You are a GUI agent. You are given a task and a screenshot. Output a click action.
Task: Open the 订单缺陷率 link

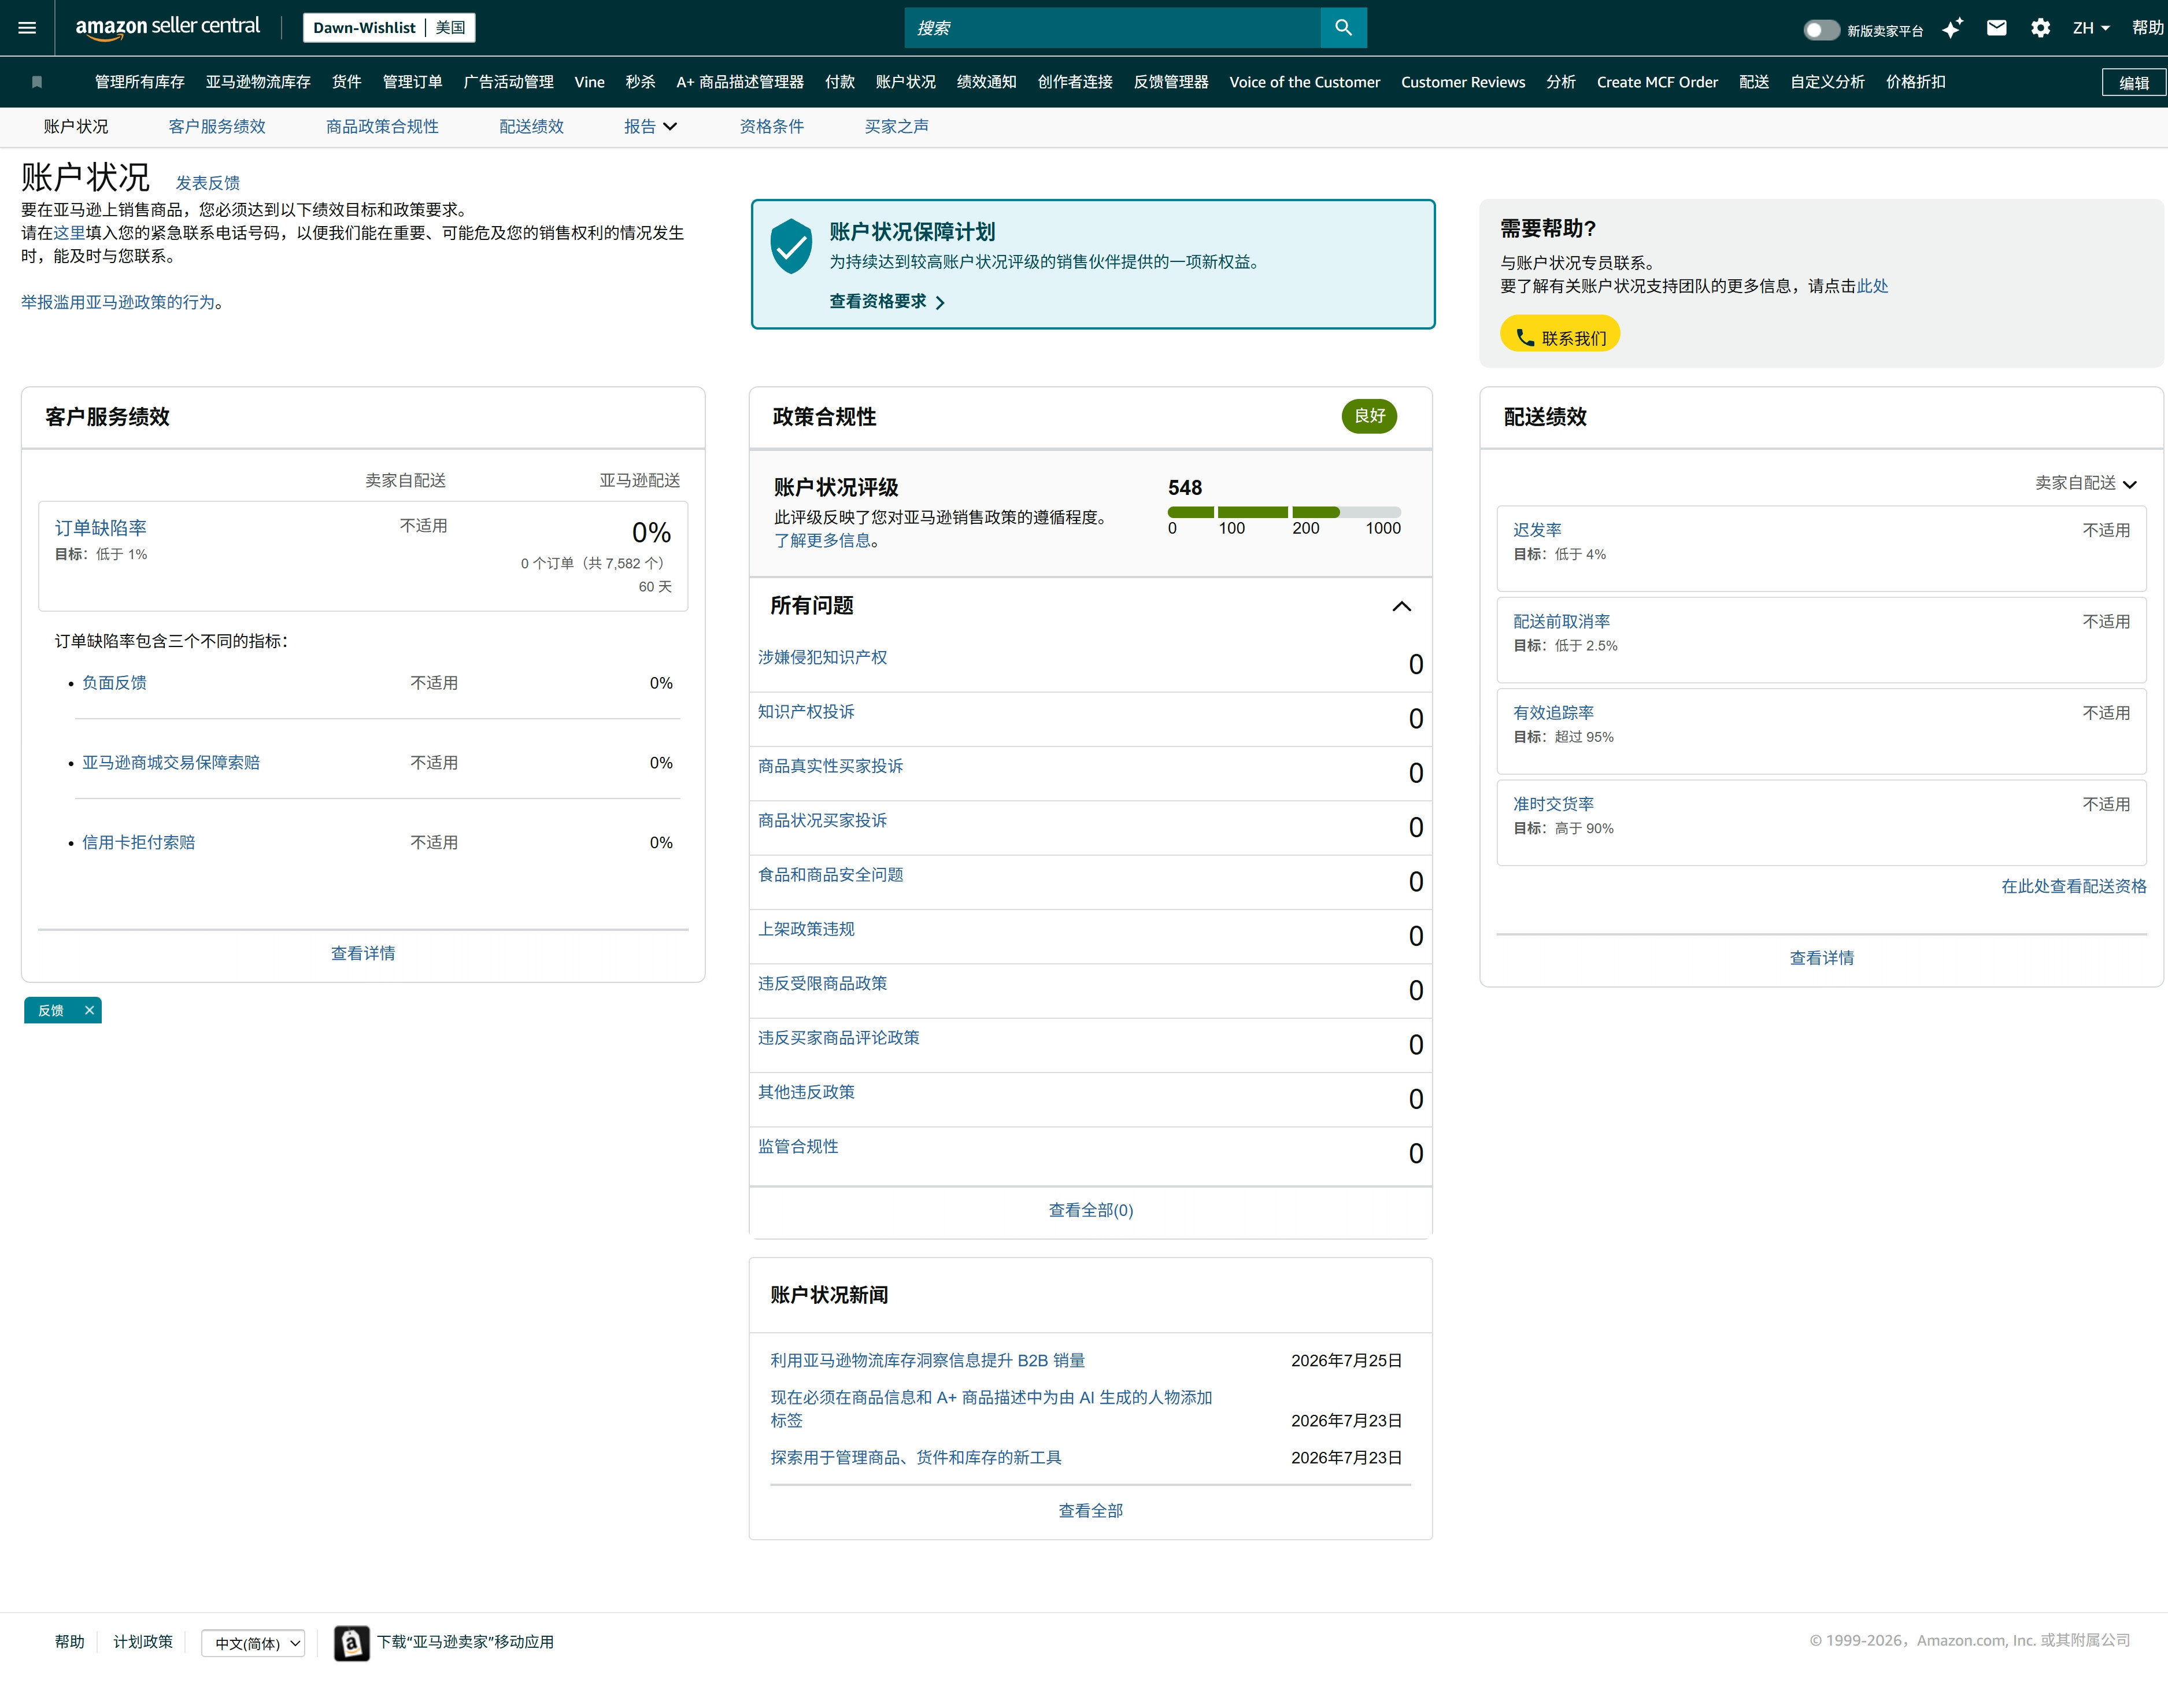pos(100,528)
